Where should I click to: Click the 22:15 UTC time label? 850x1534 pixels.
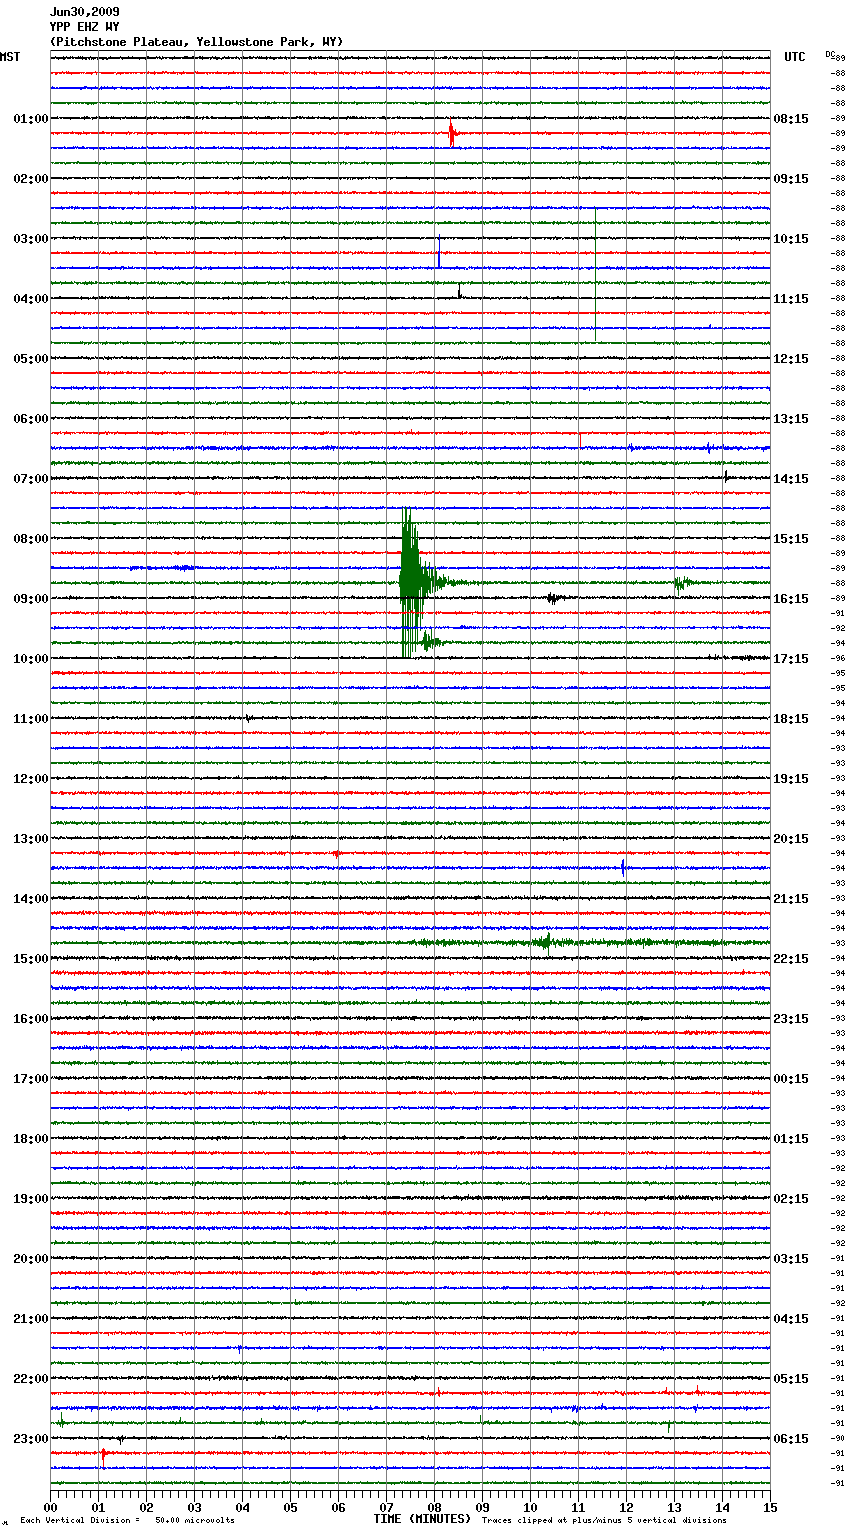tap(791, 959)
